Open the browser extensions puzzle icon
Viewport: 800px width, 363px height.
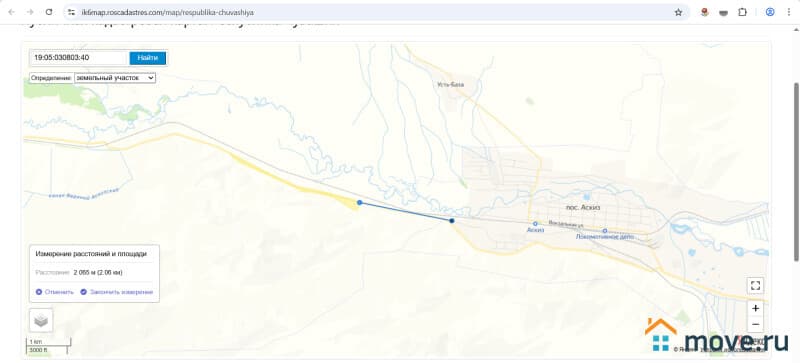pos(742,12)
